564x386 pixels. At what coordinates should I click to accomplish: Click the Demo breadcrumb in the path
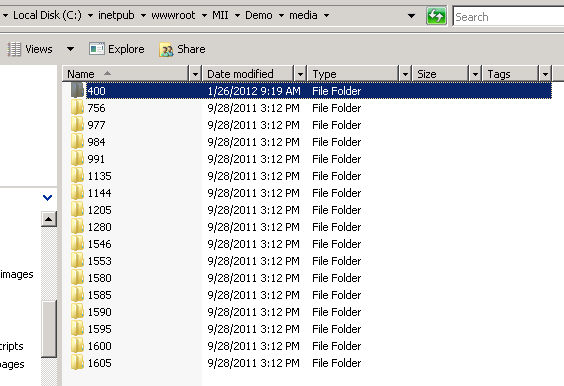pyautogui.click(x=259, y=15)
